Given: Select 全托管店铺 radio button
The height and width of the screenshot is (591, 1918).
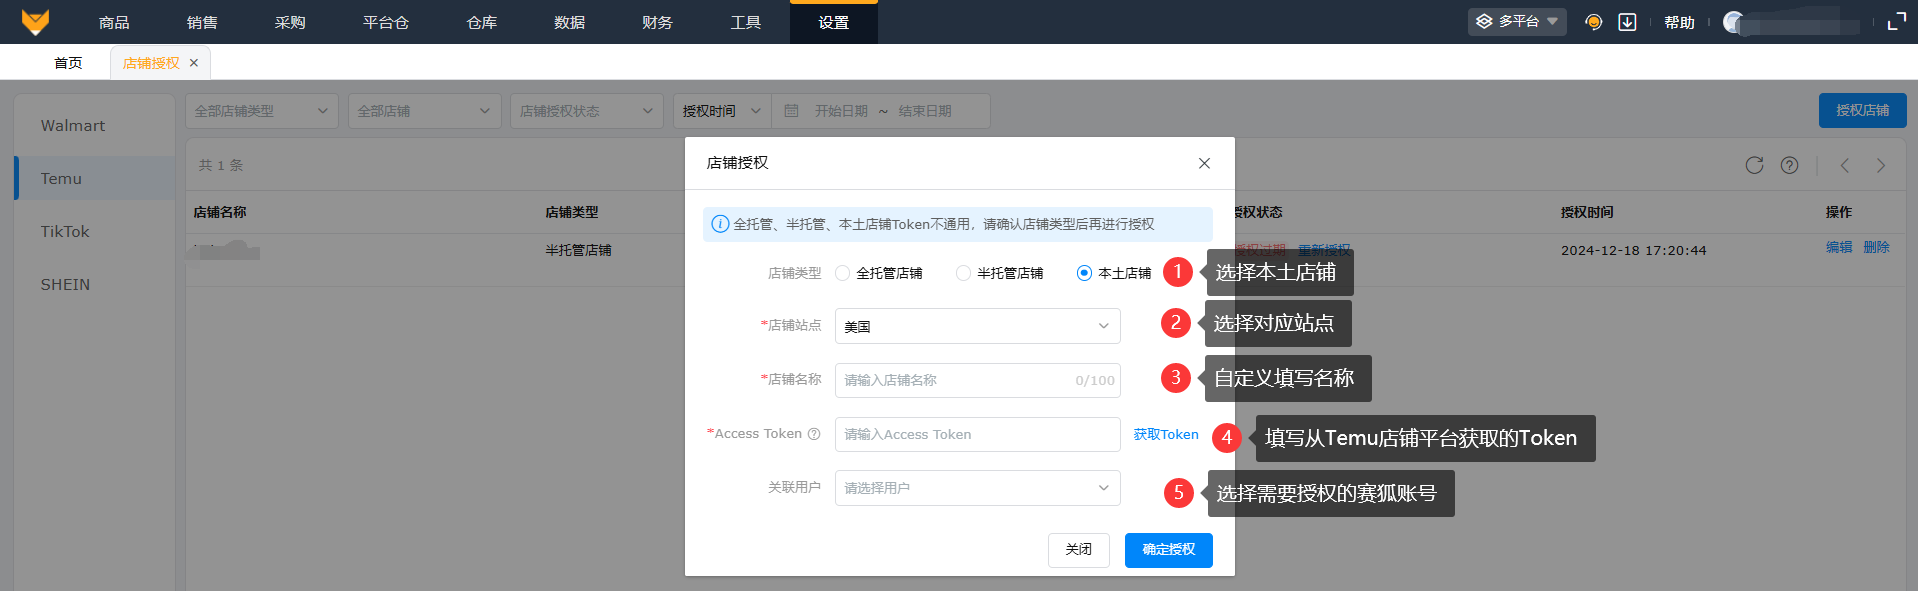Looking at the screenshot, I should pyautogui.click(x=842, y=273).
